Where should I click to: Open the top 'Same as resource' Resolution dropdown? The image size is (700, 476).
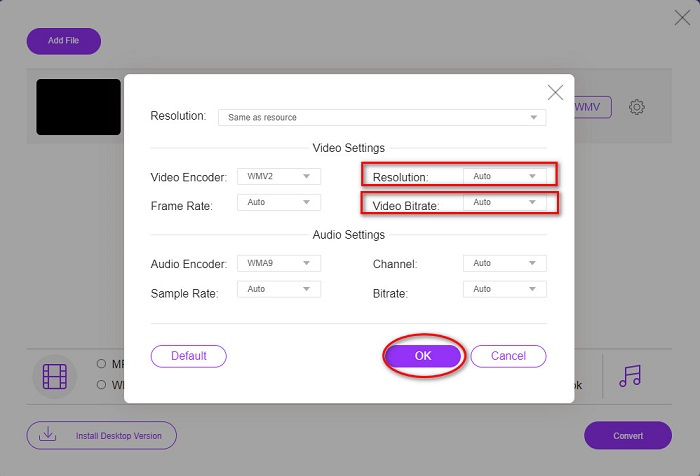(382, 117)
